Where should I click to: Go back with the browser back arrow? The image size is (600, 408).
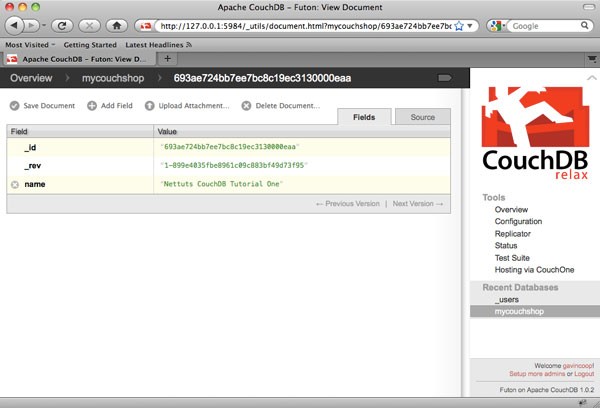pyautogui.click(x=14, y=26)
